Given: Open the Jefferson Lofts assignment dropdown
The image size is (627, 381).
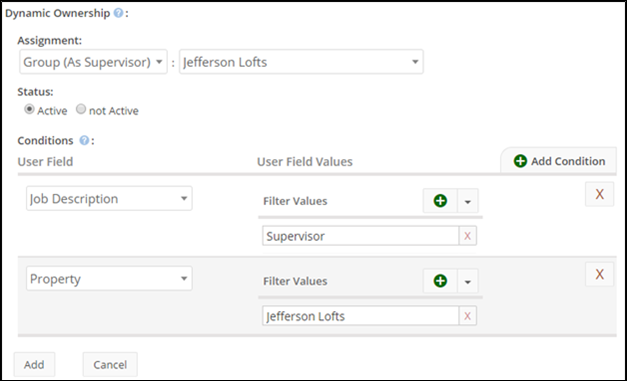Looking at the screenshot, I should click(301, 62).
